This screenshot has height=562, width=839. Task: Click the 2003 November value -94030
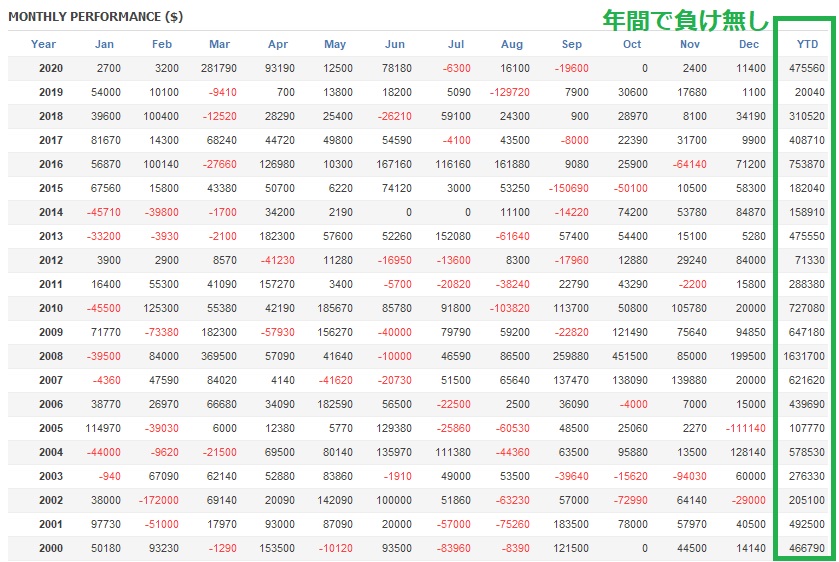[689, 476]
